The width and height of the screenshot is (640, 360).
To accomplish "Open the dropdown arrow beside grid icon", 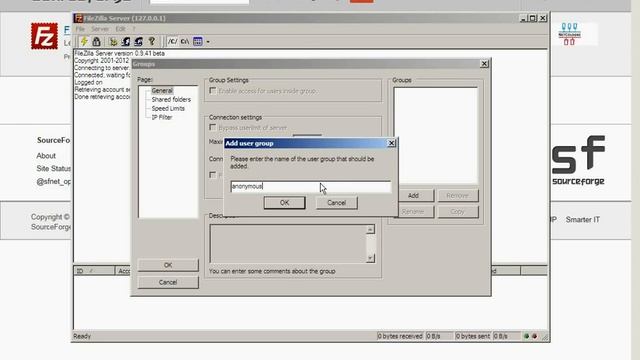I will tap(208, 42).
